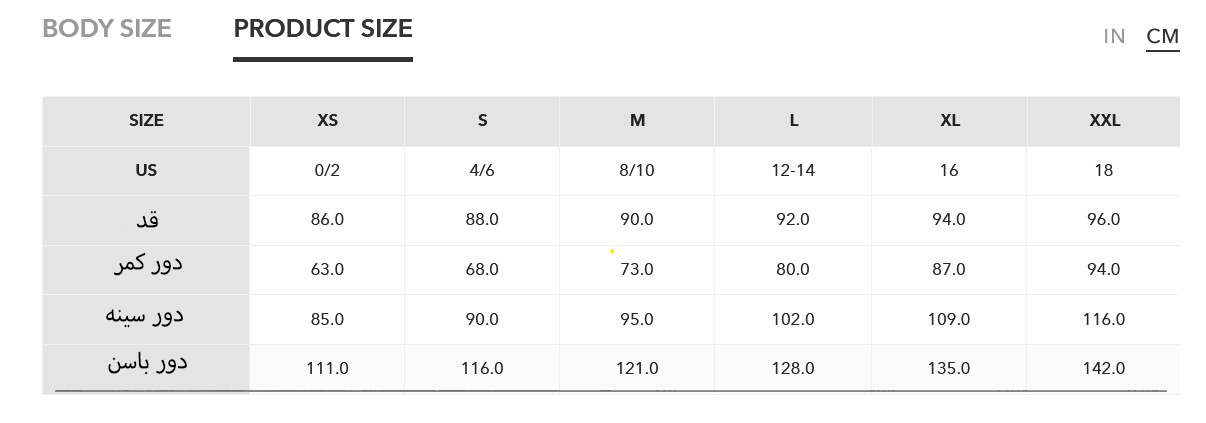Select the 86.0 length cell
The height and width of the screenshot is (423, 1206).
coord(327,219)
